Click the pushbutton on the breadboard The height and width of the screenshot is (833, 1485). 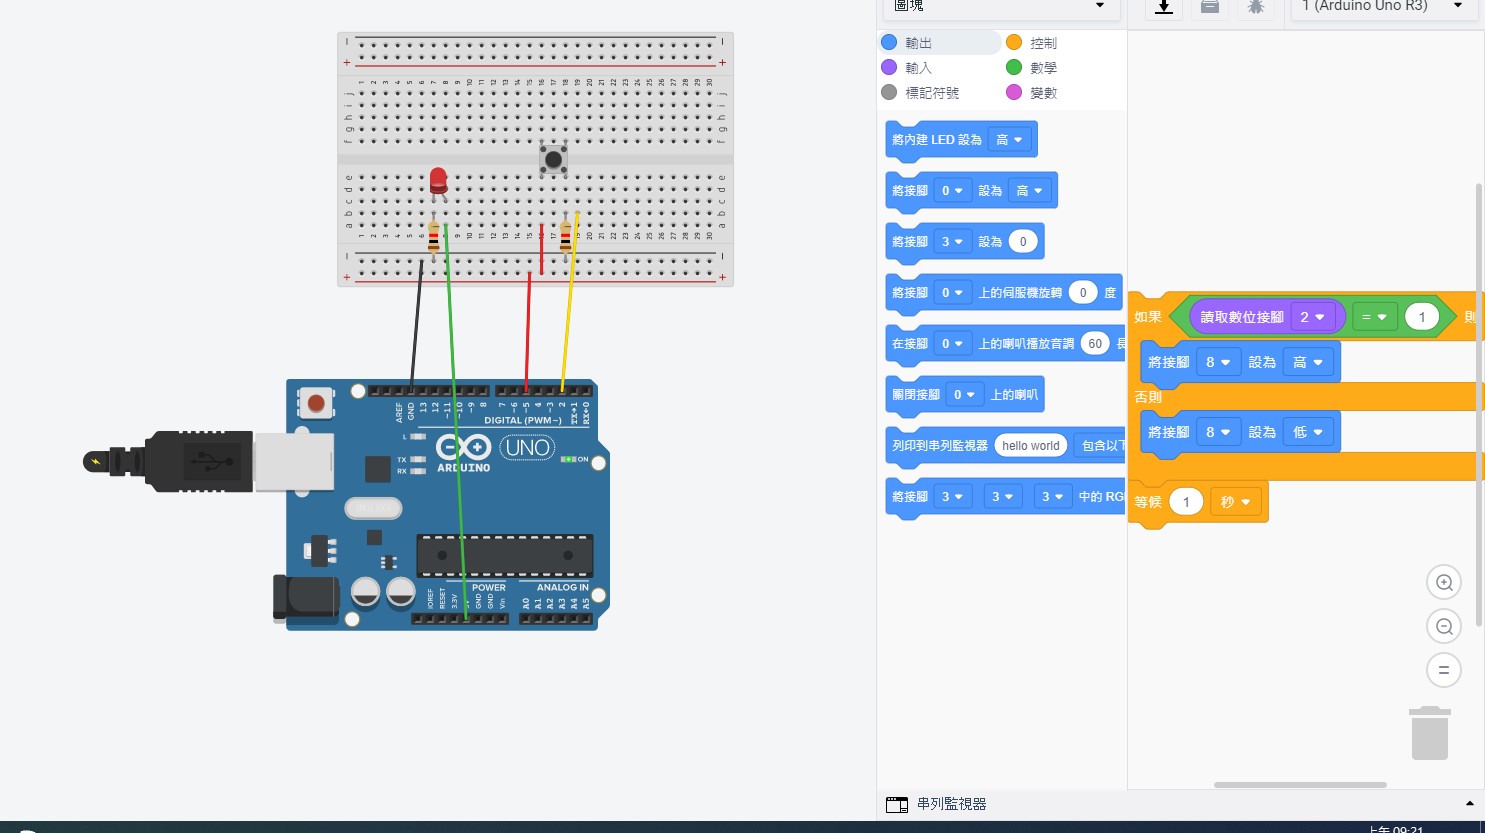tap(553, 159)
